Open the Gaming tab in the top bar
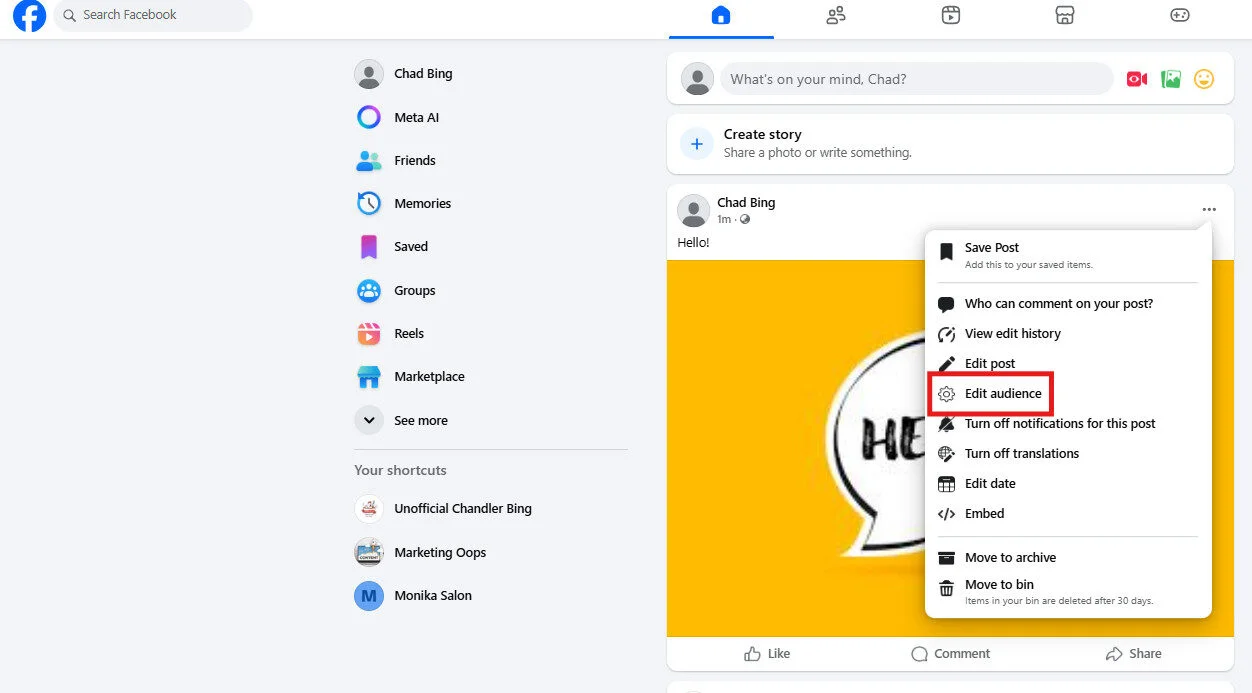 1180,15
